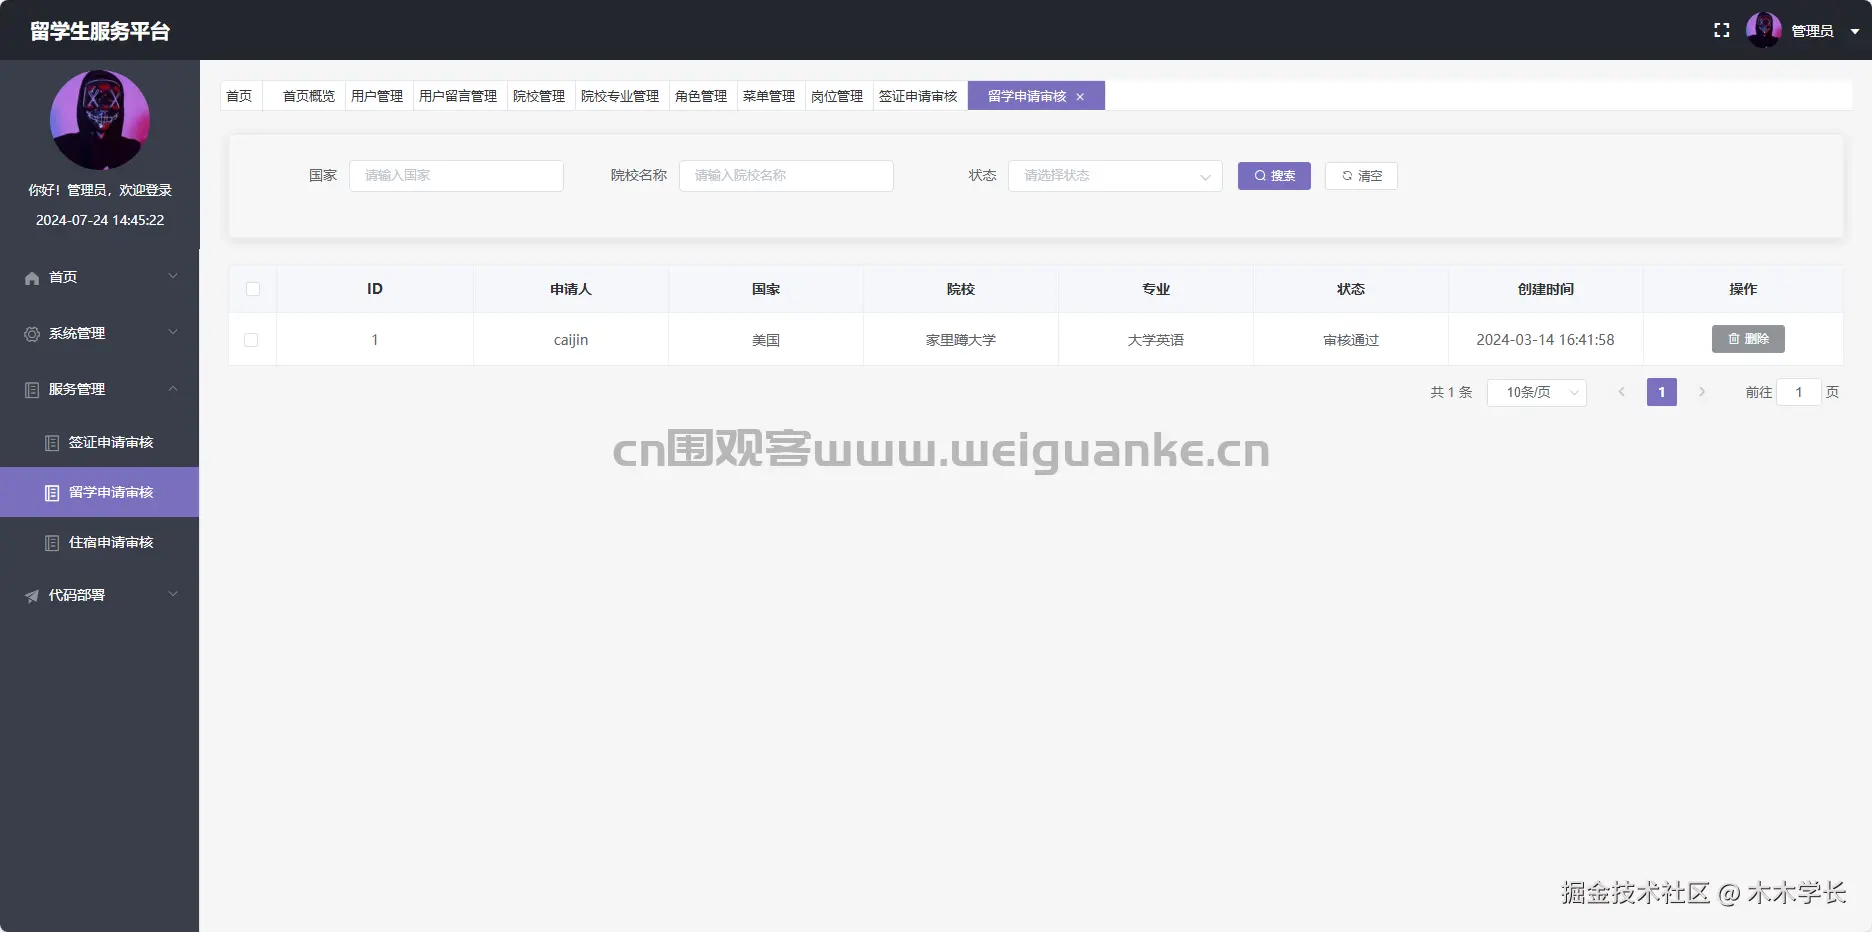This screenshot has height=932, width=1872.
Task: Click the 前往 page number input
Action: (1798, 392)
